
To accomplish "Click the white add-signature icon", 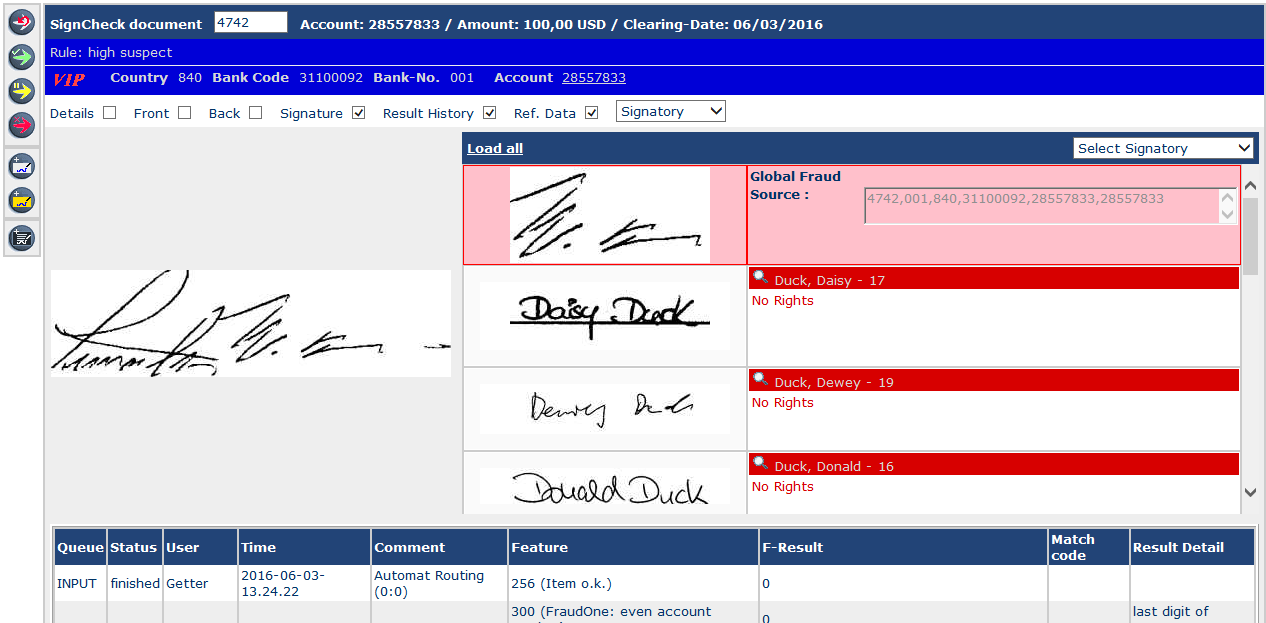I will [22, 166].
